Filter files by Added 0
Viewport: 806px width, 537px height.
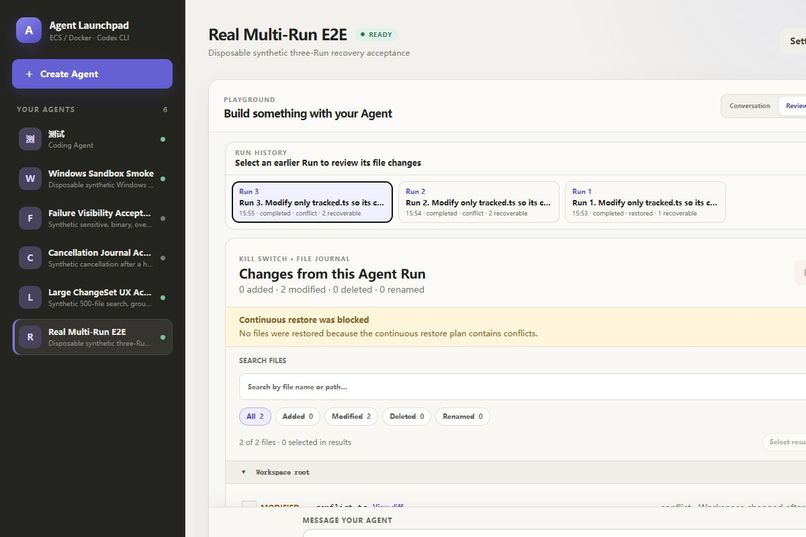pyautogui.click(x=298, y=416)
